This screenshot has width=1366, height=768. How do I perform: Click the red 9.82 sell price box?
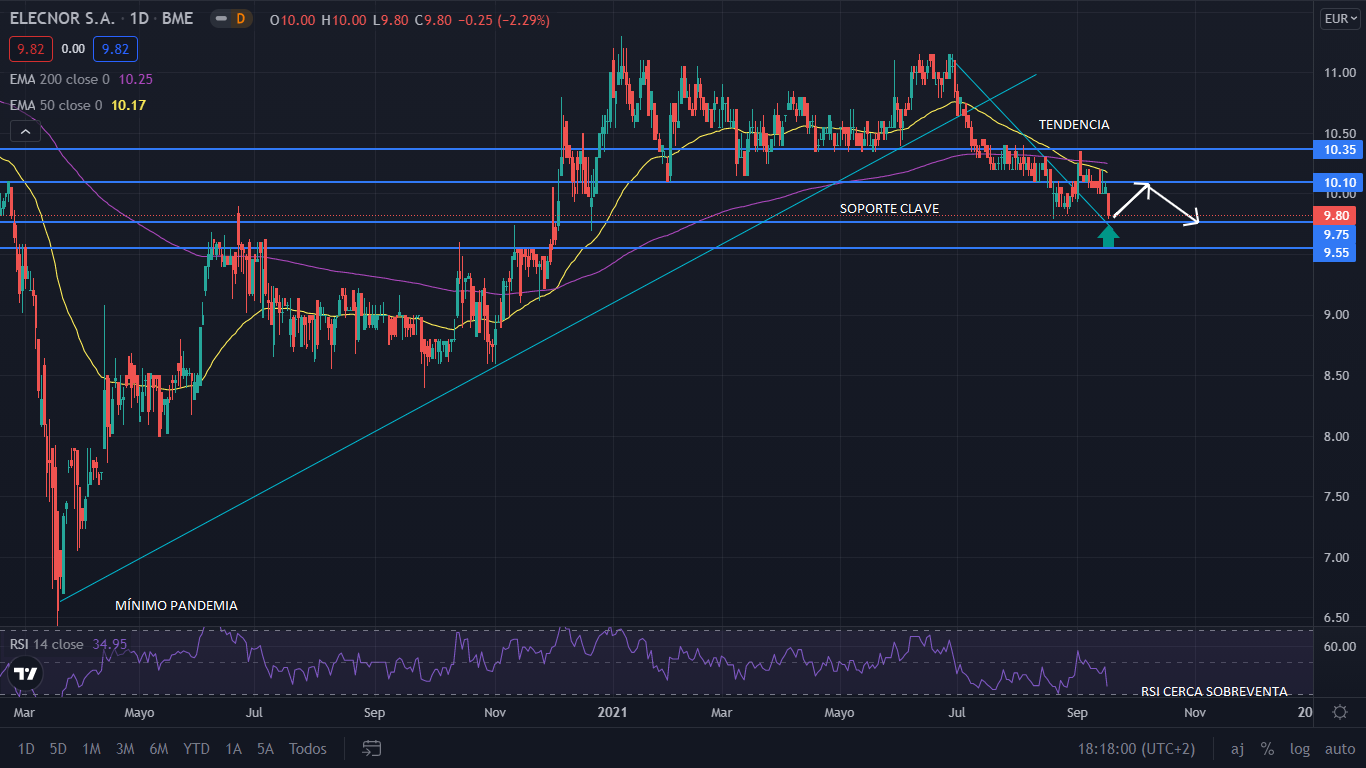click(30, 48)
